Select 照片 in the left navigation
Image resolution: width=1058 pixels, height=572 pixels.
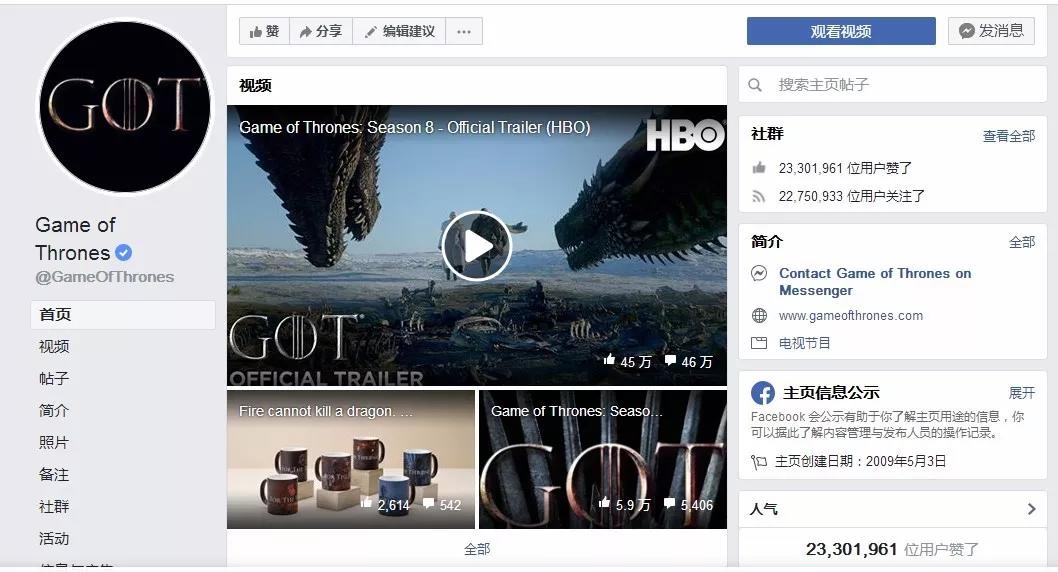[54, 443]
